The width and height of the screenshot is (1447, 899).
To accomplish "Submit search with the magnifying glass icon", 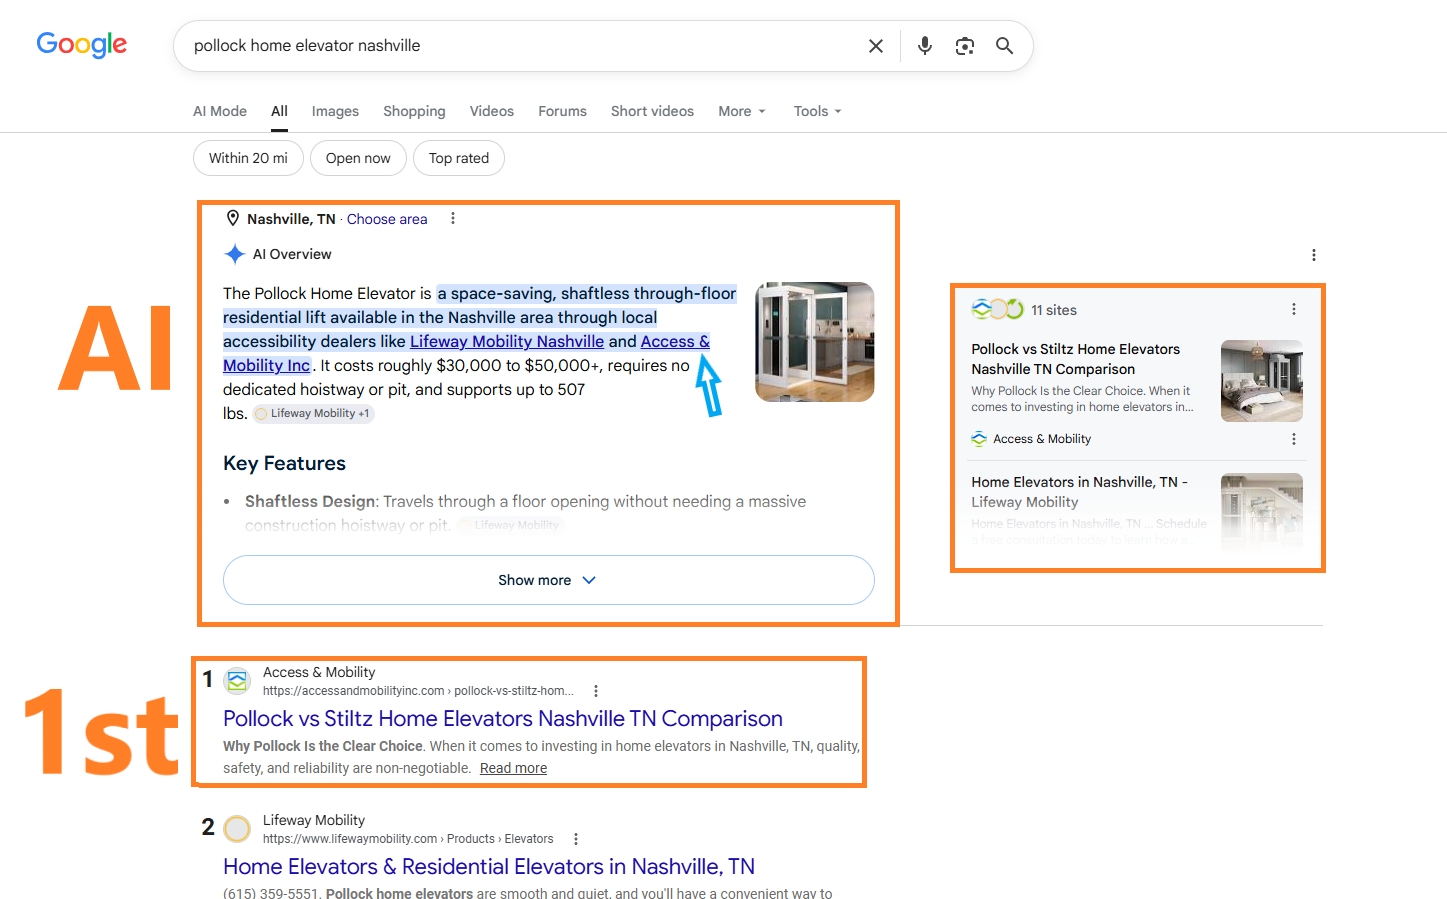I will pyautogui.click(x=1005, y=46).
